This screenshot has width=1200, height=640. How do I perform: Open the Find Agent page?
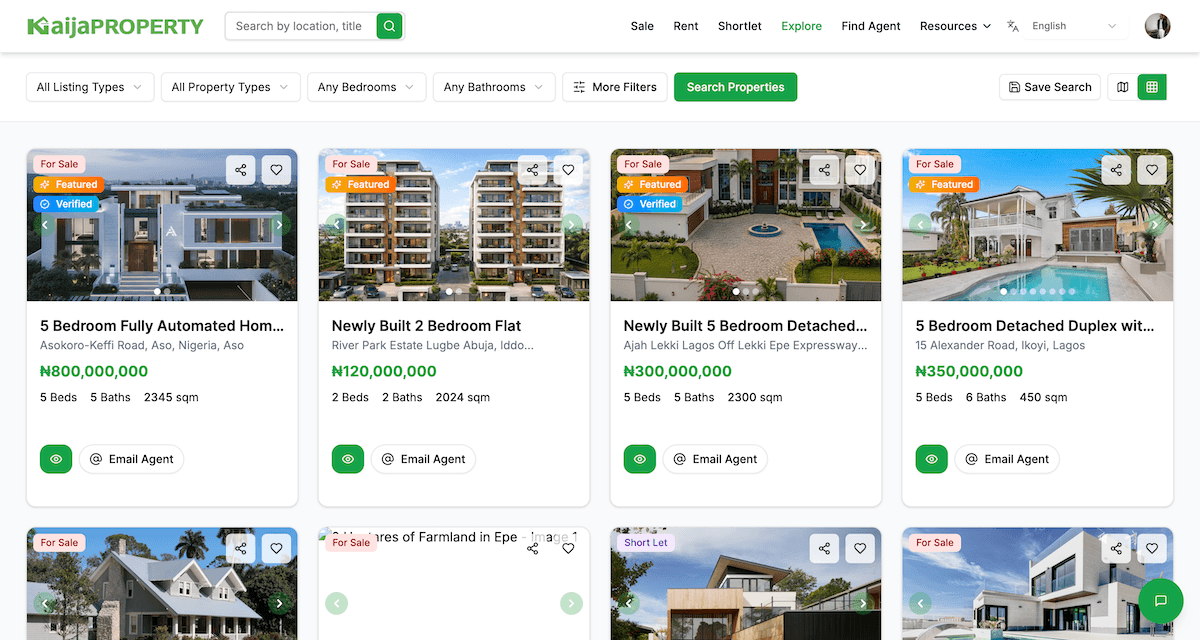pyautogui.click(x=871, y=26)
